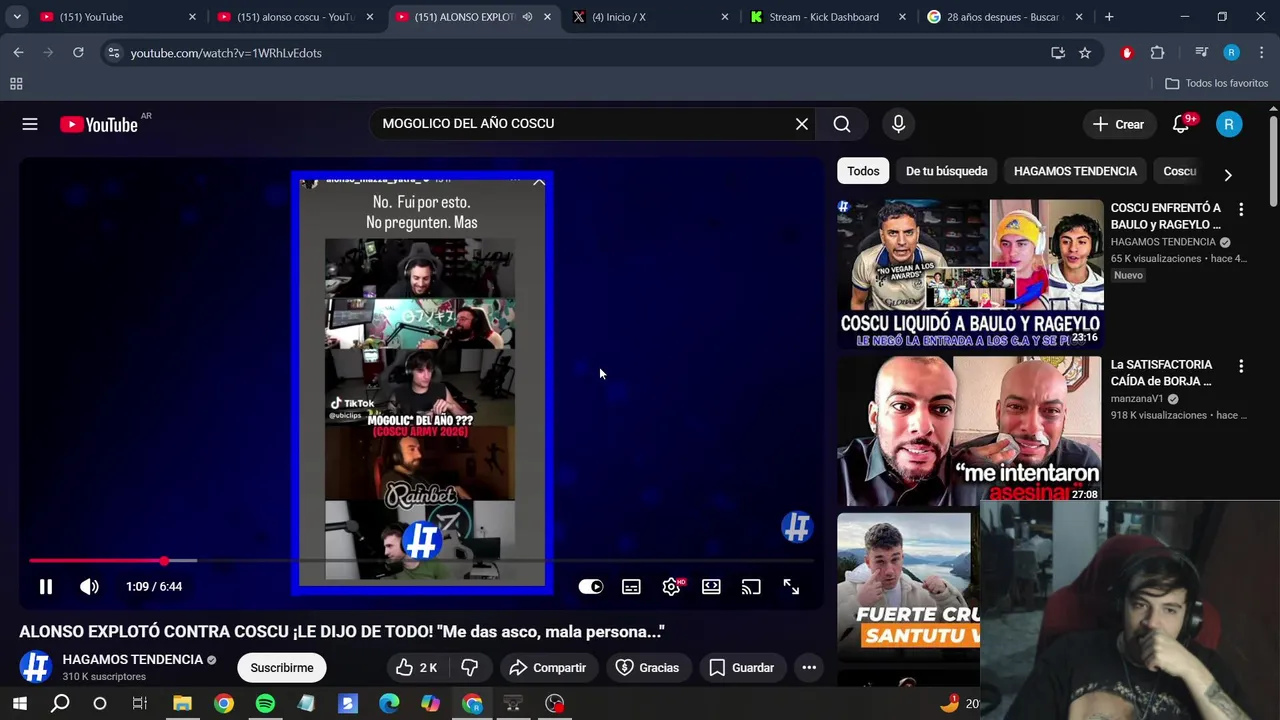The height and width of the screenshot is (720, 1280).
Task: Toggle subtitles in the player
Action: [631, 587]
